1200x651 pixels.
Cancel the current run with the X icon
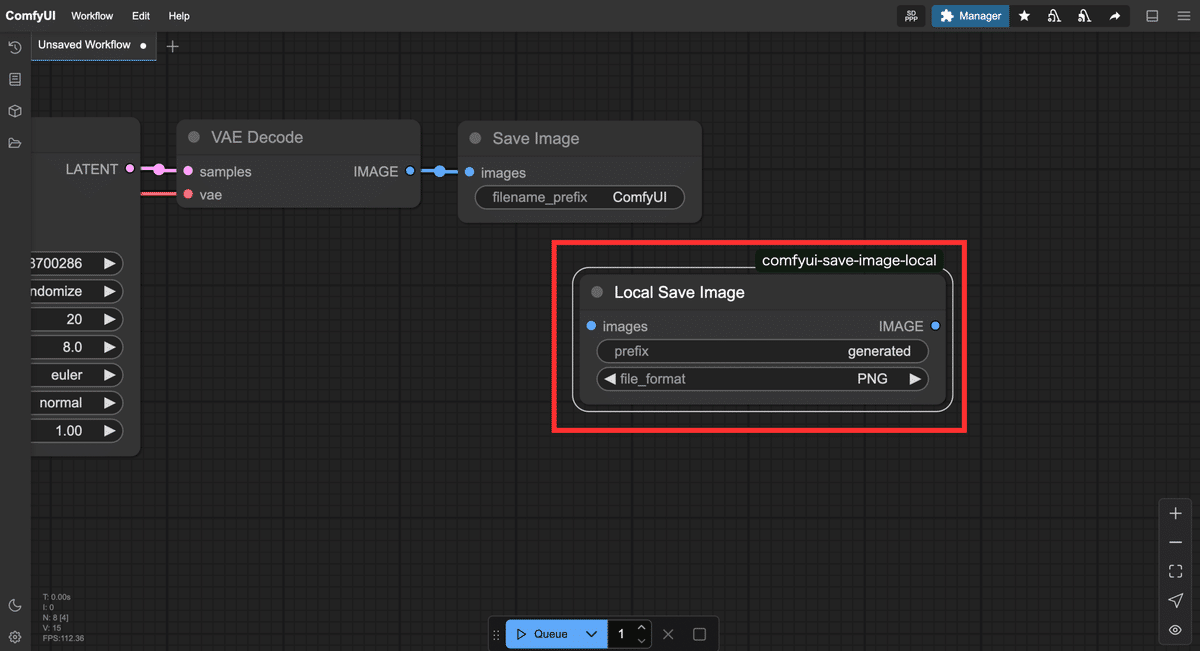pyautogui.click(x=669, y=634)
